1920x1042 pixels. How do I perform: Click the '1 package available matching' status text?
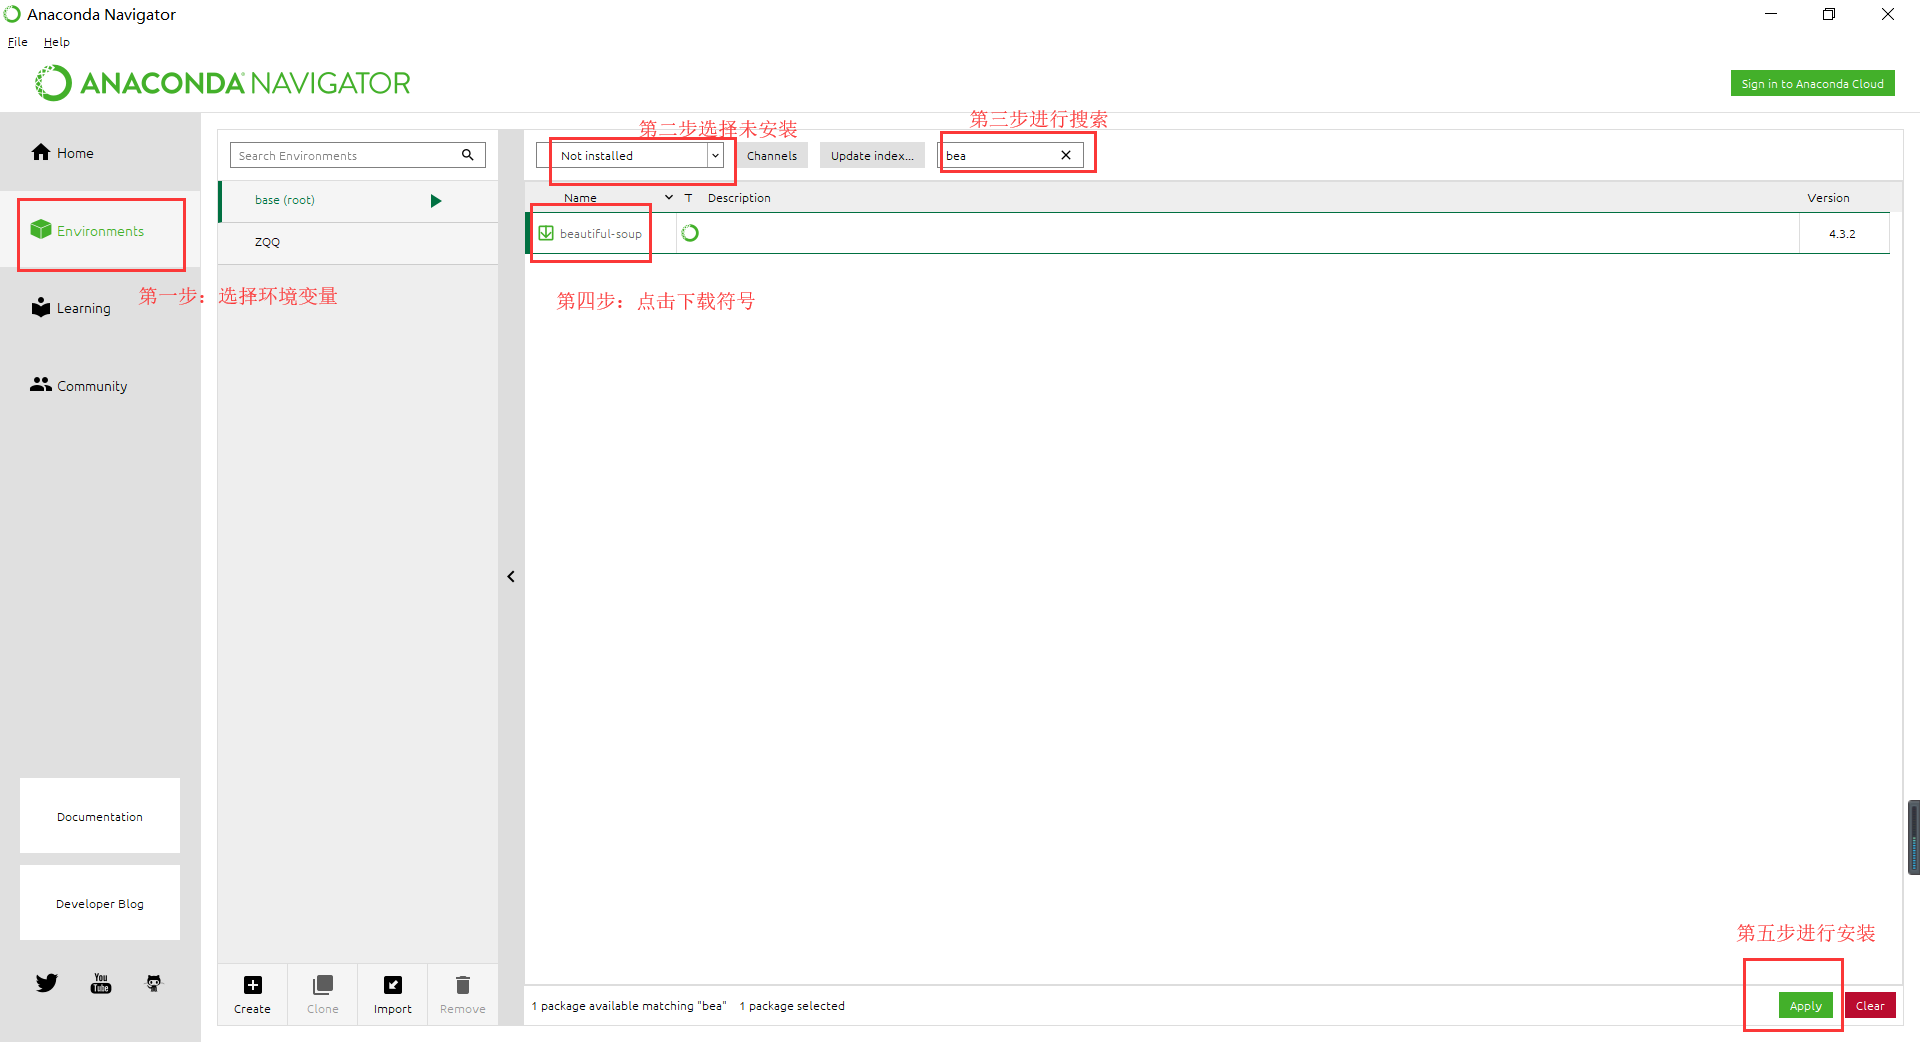click(x=628, y=1006)
